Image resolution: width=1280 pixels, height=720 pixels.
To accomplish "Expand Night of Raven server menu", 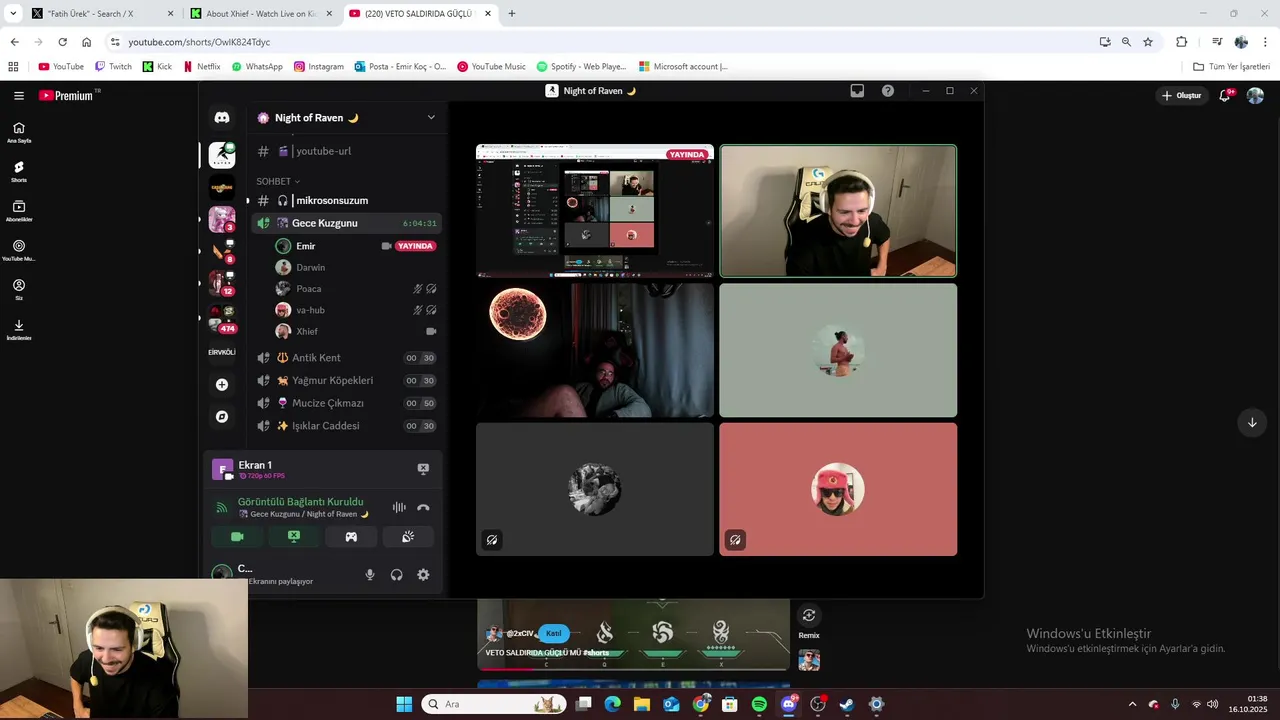I will [x=431, y=117].
